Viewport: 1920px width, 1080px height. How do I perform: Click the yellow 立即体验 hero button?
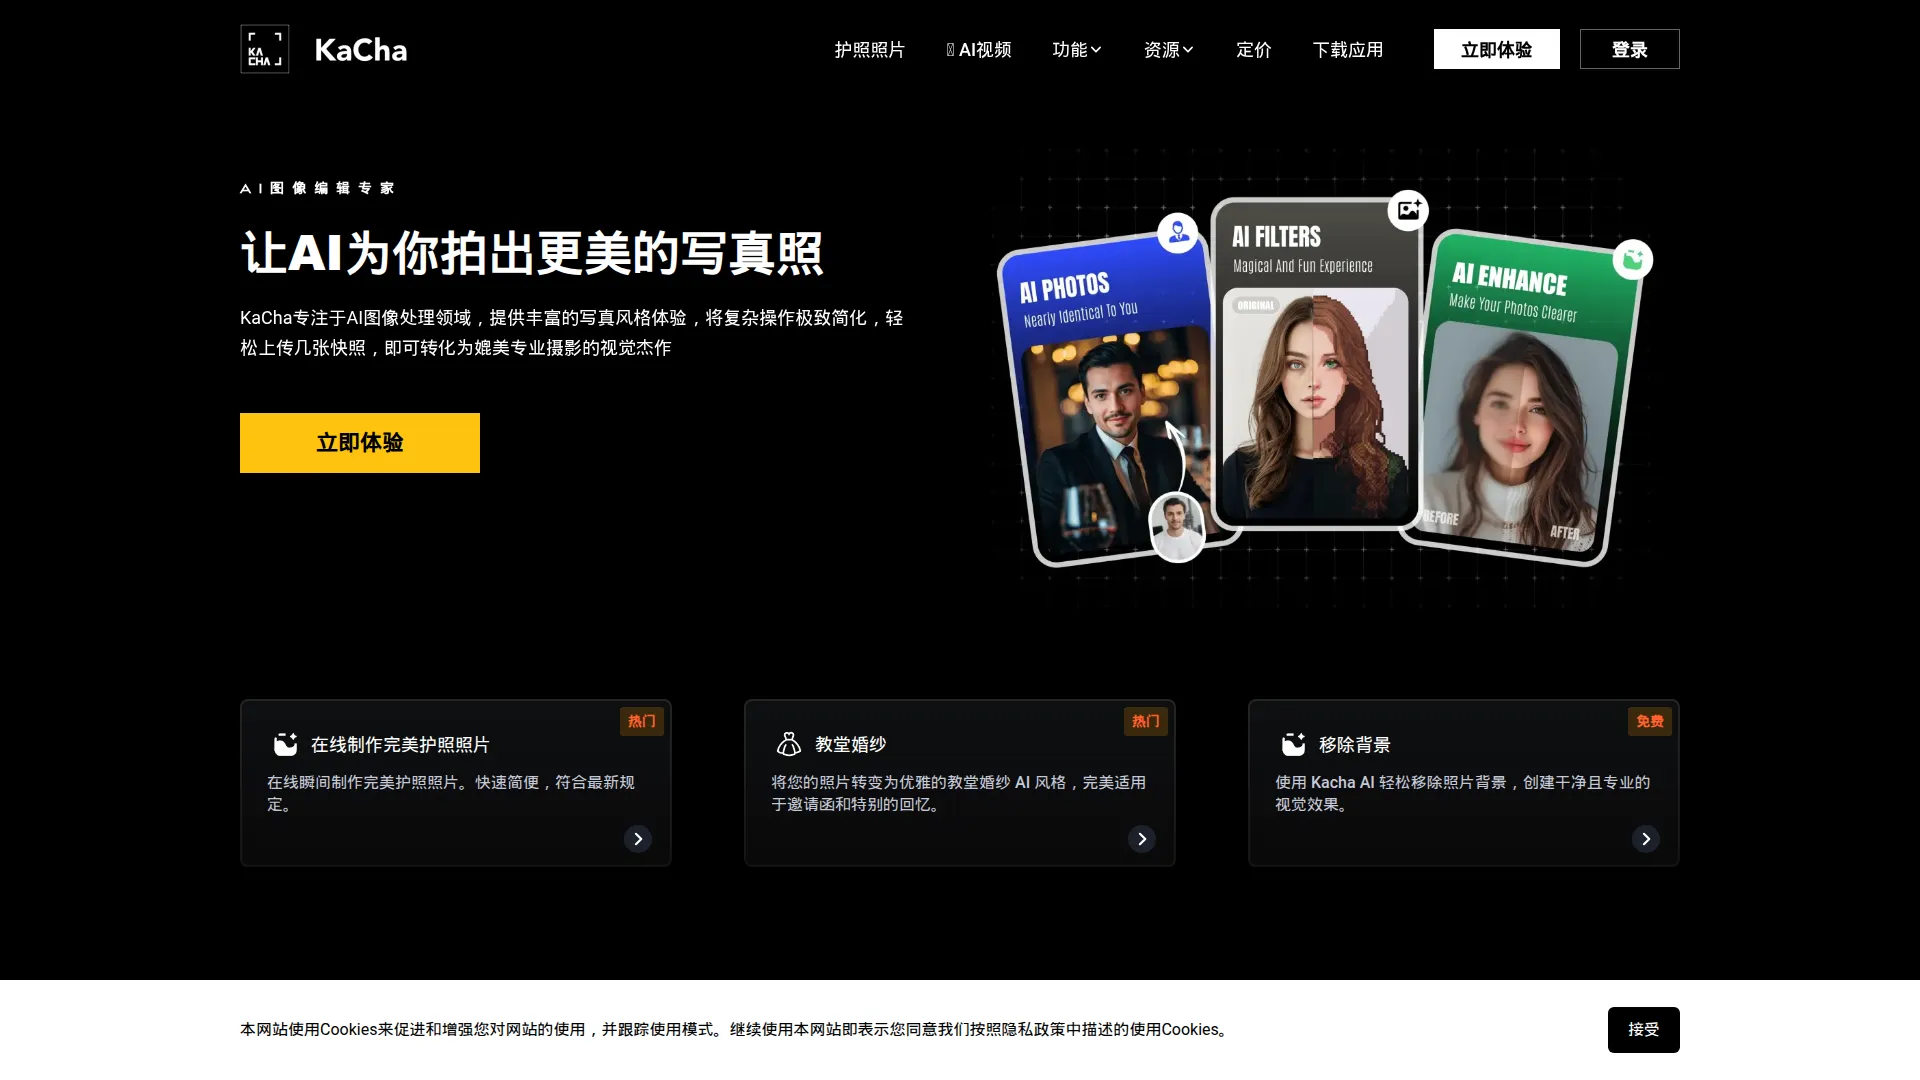click(x=360, y=443)
